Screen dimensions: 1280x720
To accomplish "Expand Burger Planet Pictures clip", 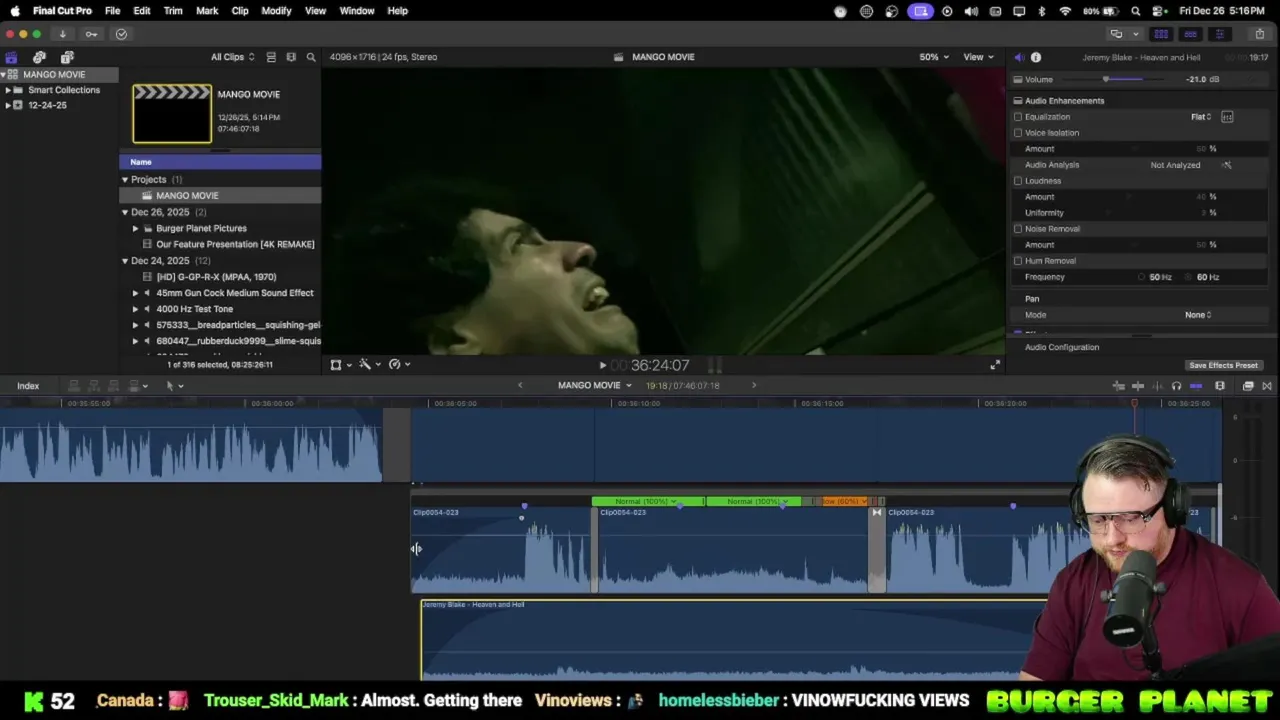I will click(x=136, y=228).
